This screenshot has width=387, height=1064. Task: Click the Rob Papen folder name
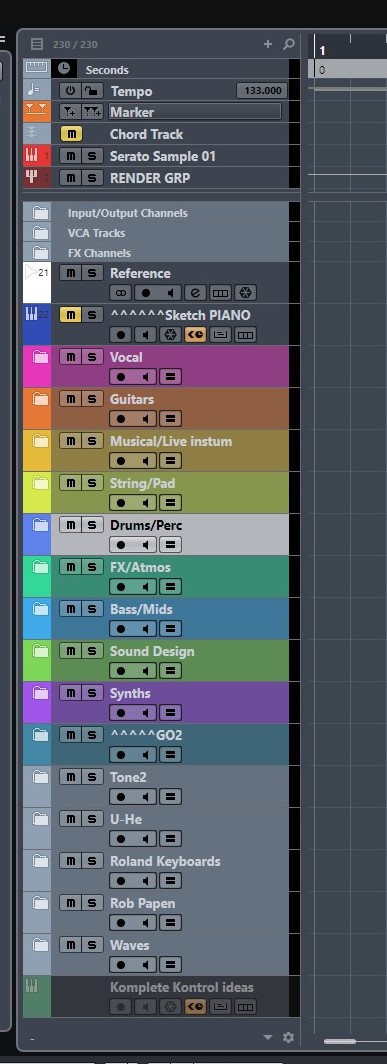[143, 904]
